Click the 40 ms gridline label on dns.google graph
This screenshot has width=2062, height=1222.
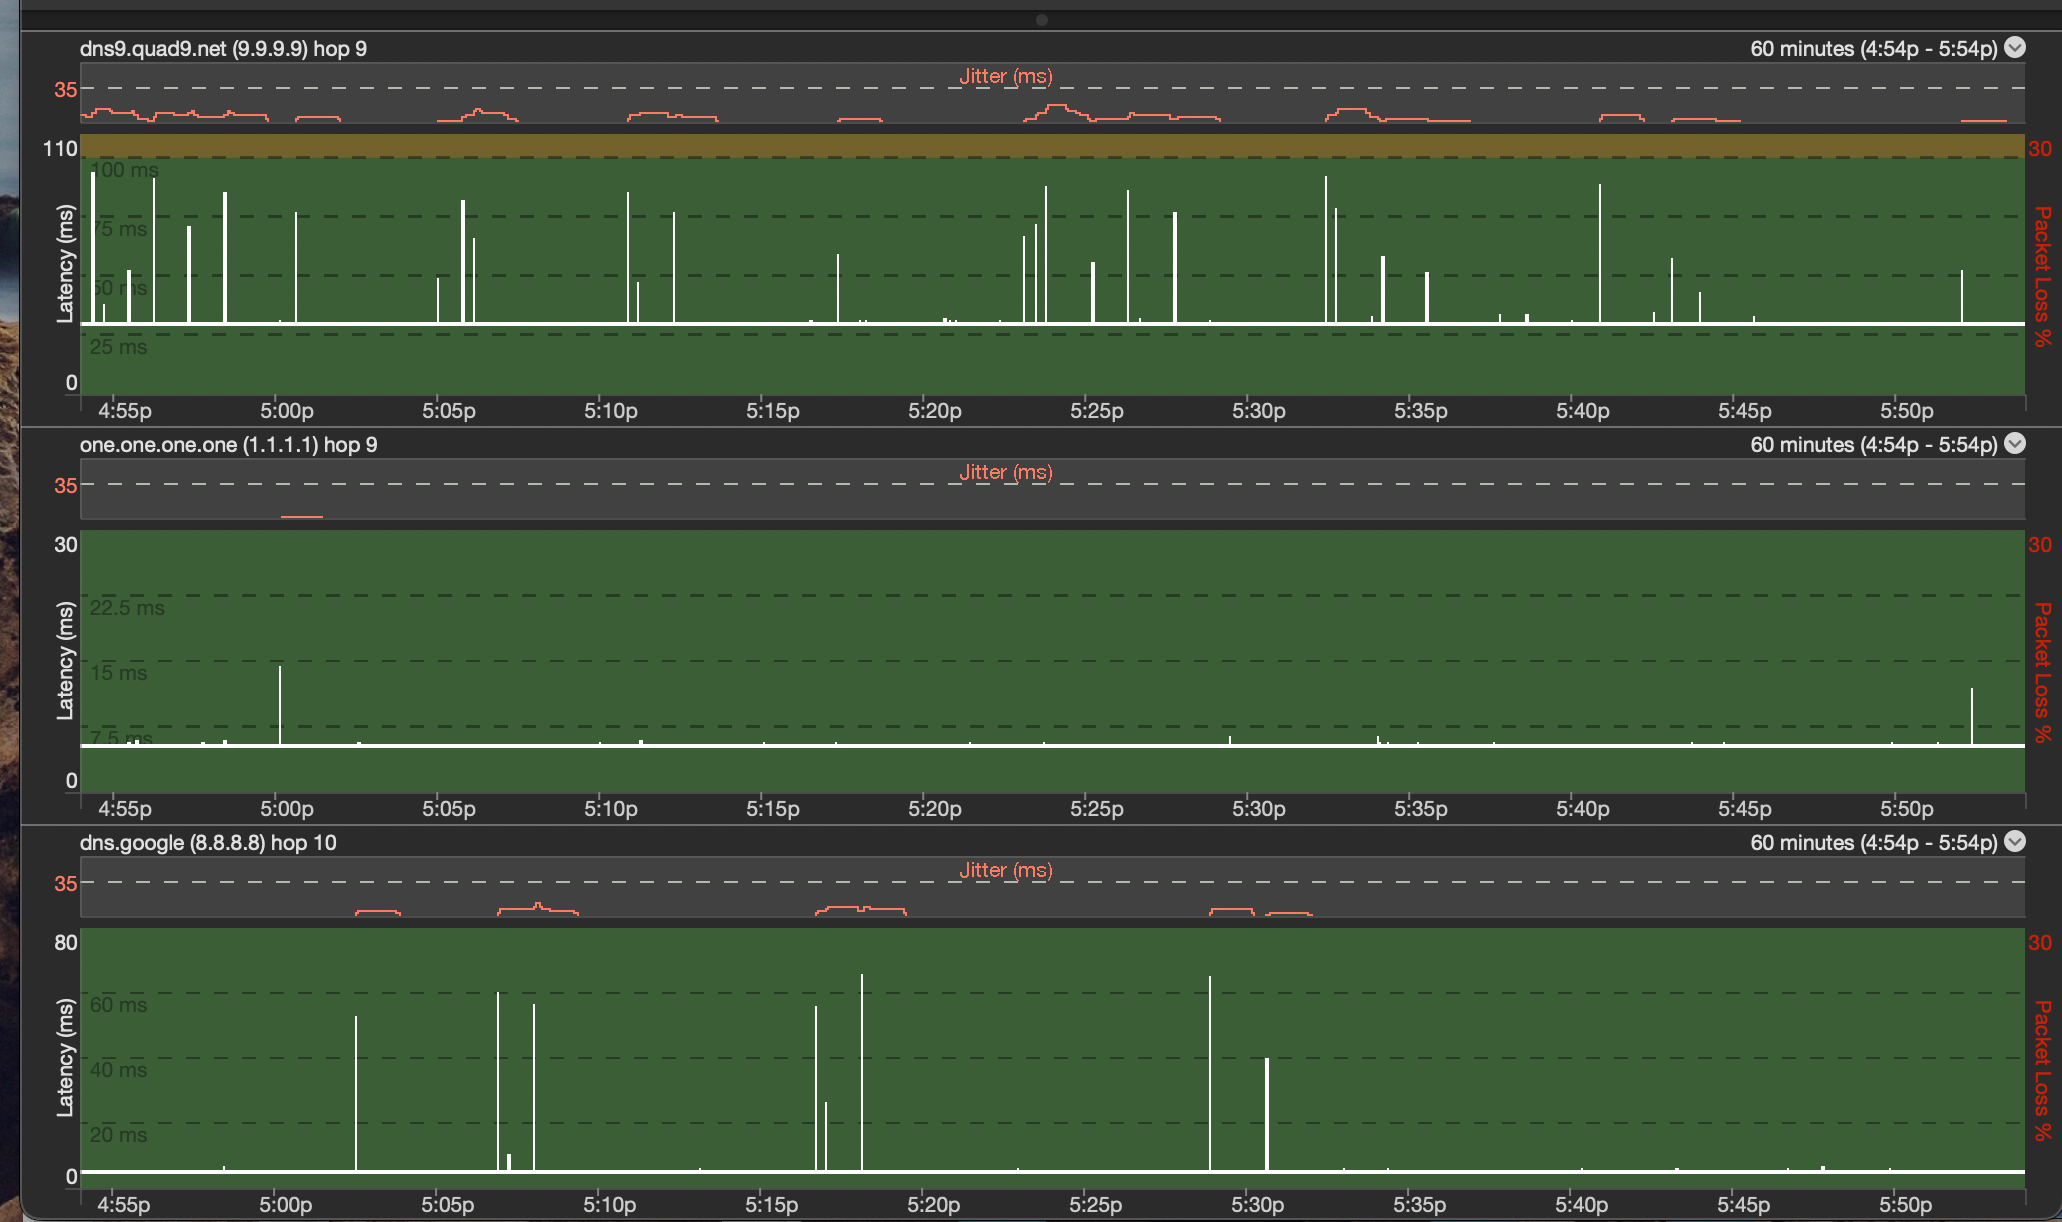[118, 1070]
